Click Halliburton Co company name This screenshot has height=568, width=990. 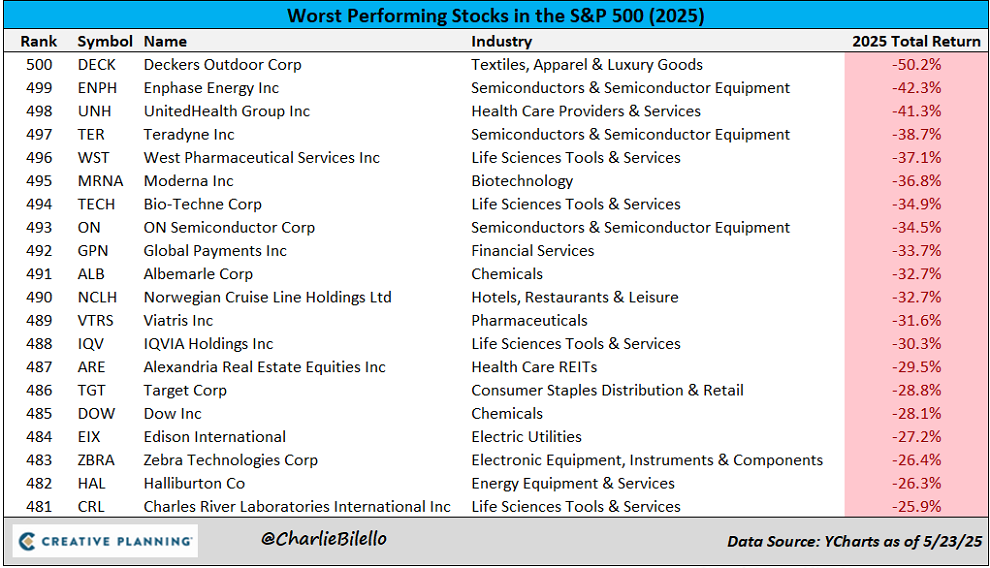pos(194,483)
